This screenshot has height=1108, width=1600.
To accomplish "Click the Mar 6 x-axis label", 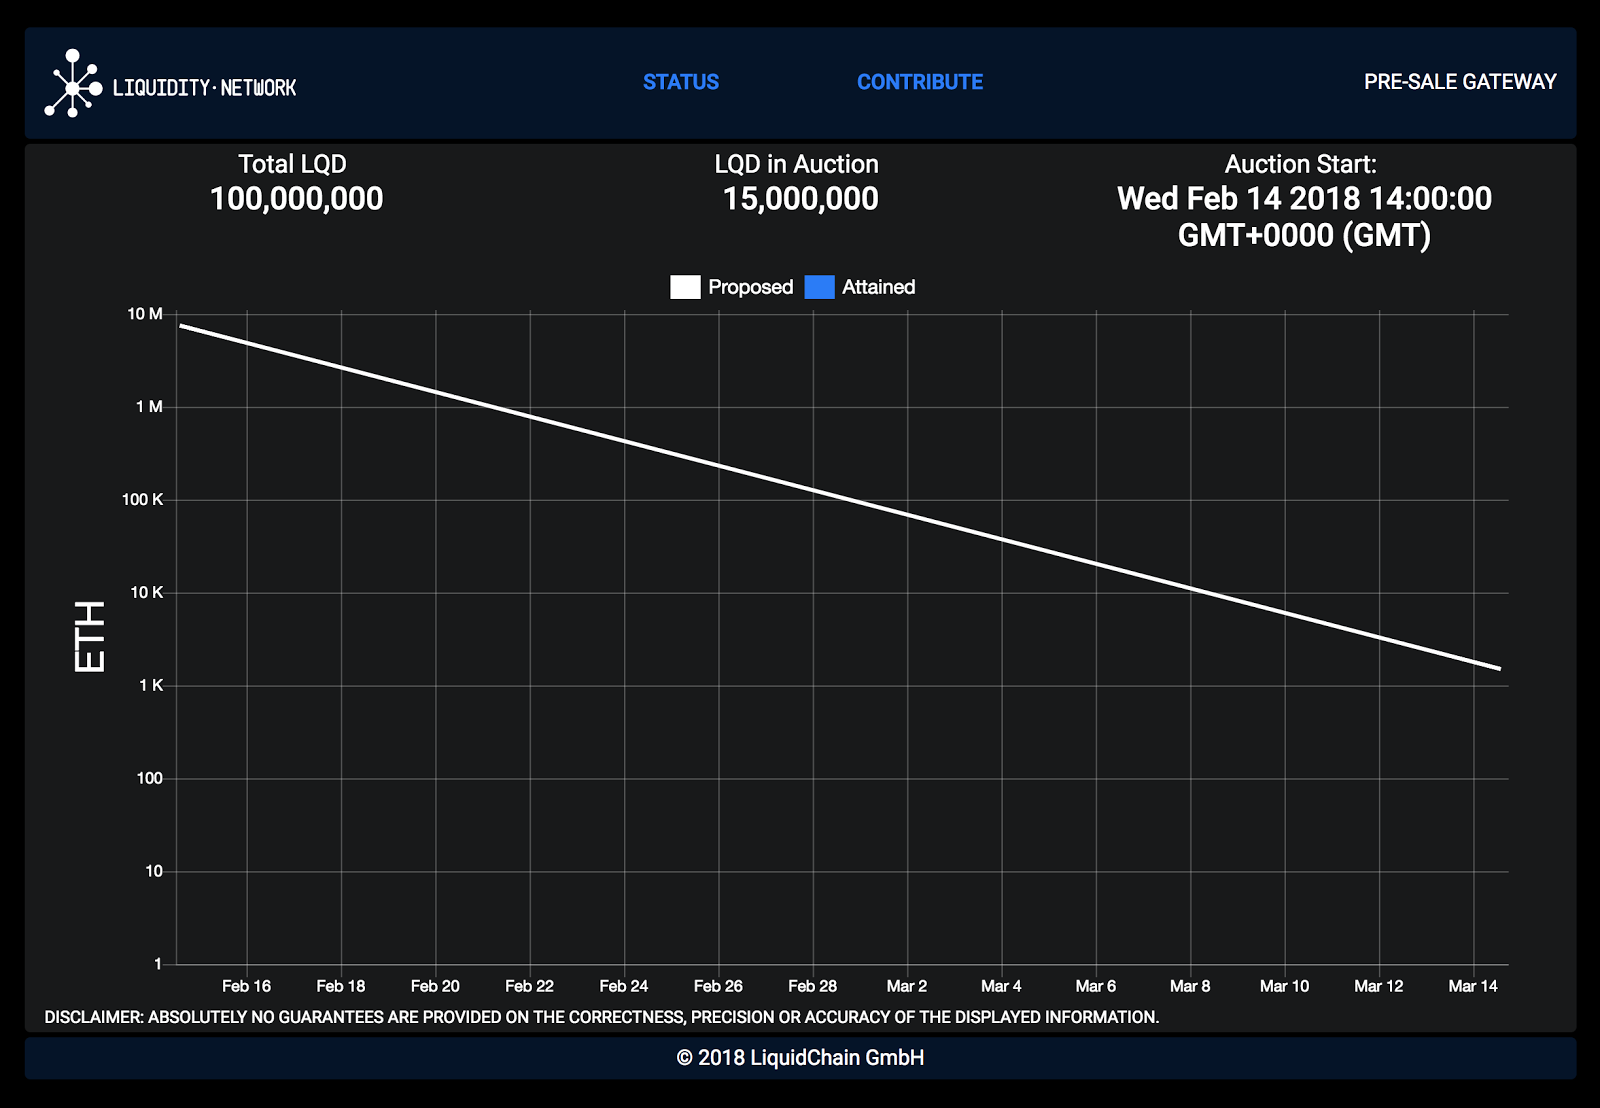I will coord(1096,986).
